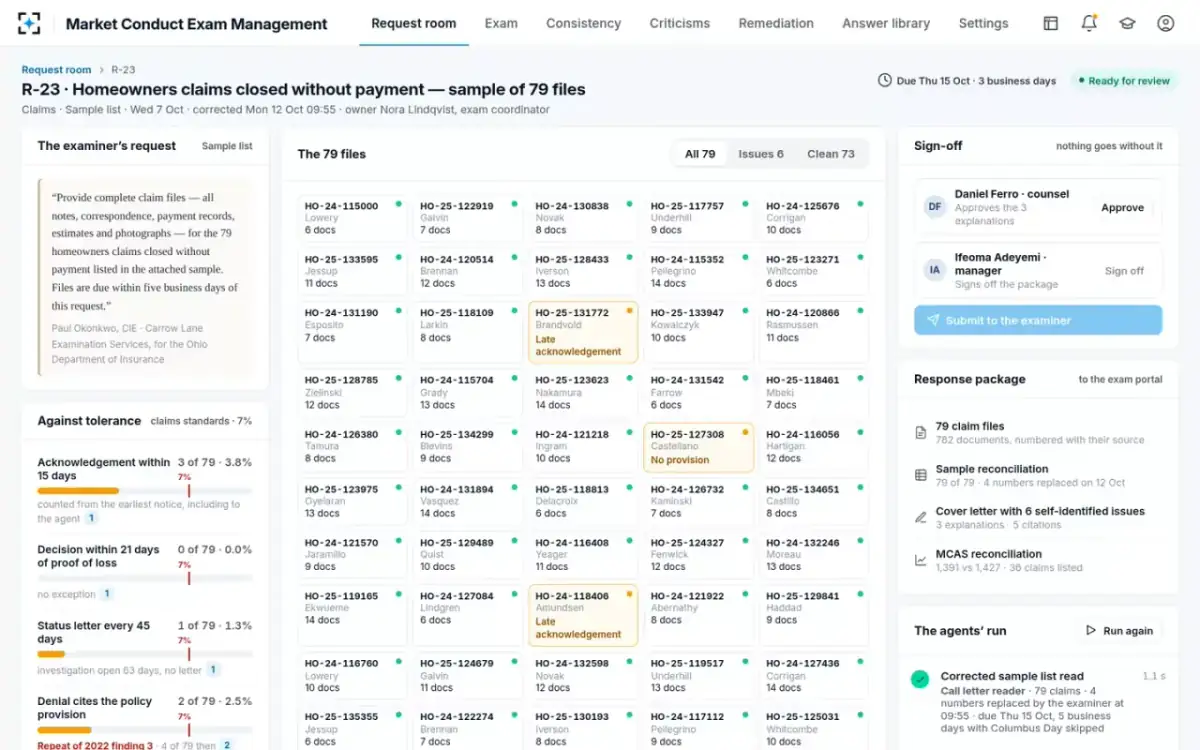Viewport: 1200px width, 750px height.
Task: Click the clock icon beside due date
Action: (x=884, y=81)
